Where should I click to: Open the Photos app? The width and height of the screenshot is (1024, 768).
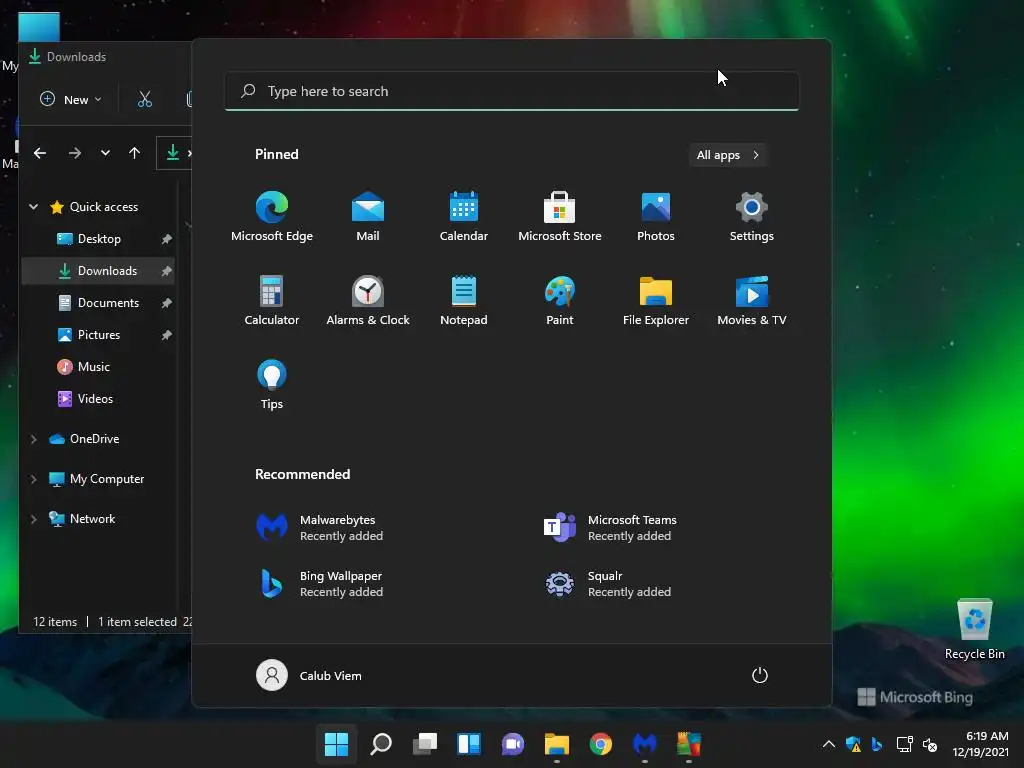point(656,217)
